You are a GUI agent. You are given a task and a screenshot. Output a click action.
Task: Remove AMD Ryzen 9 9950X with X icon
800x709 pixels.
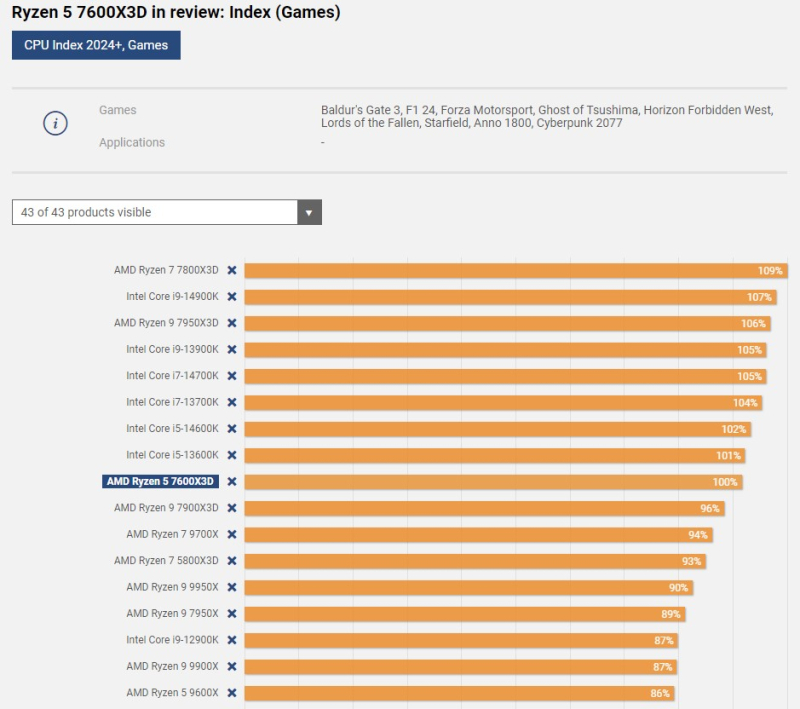coord(232,587)
